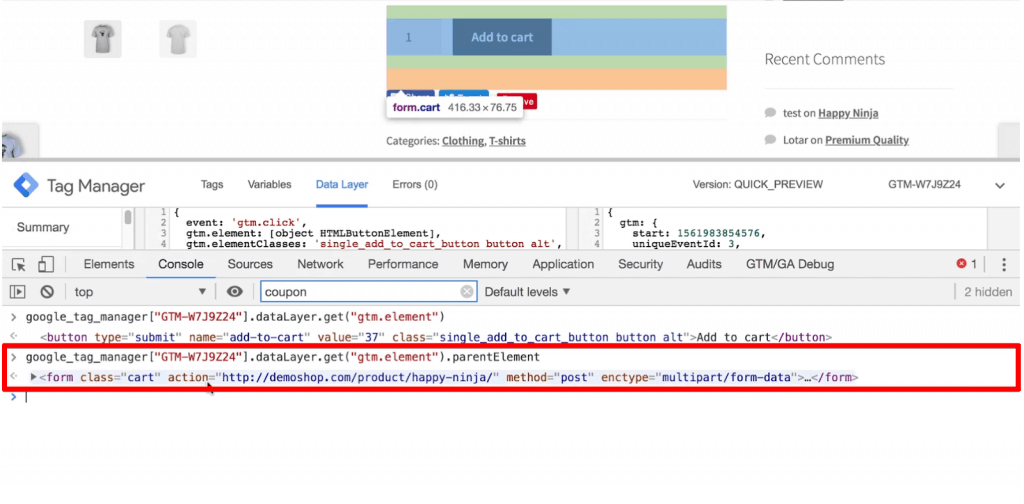Open the Errors (0) tab
The image size is (1024, 504).
tap(415, 185)
